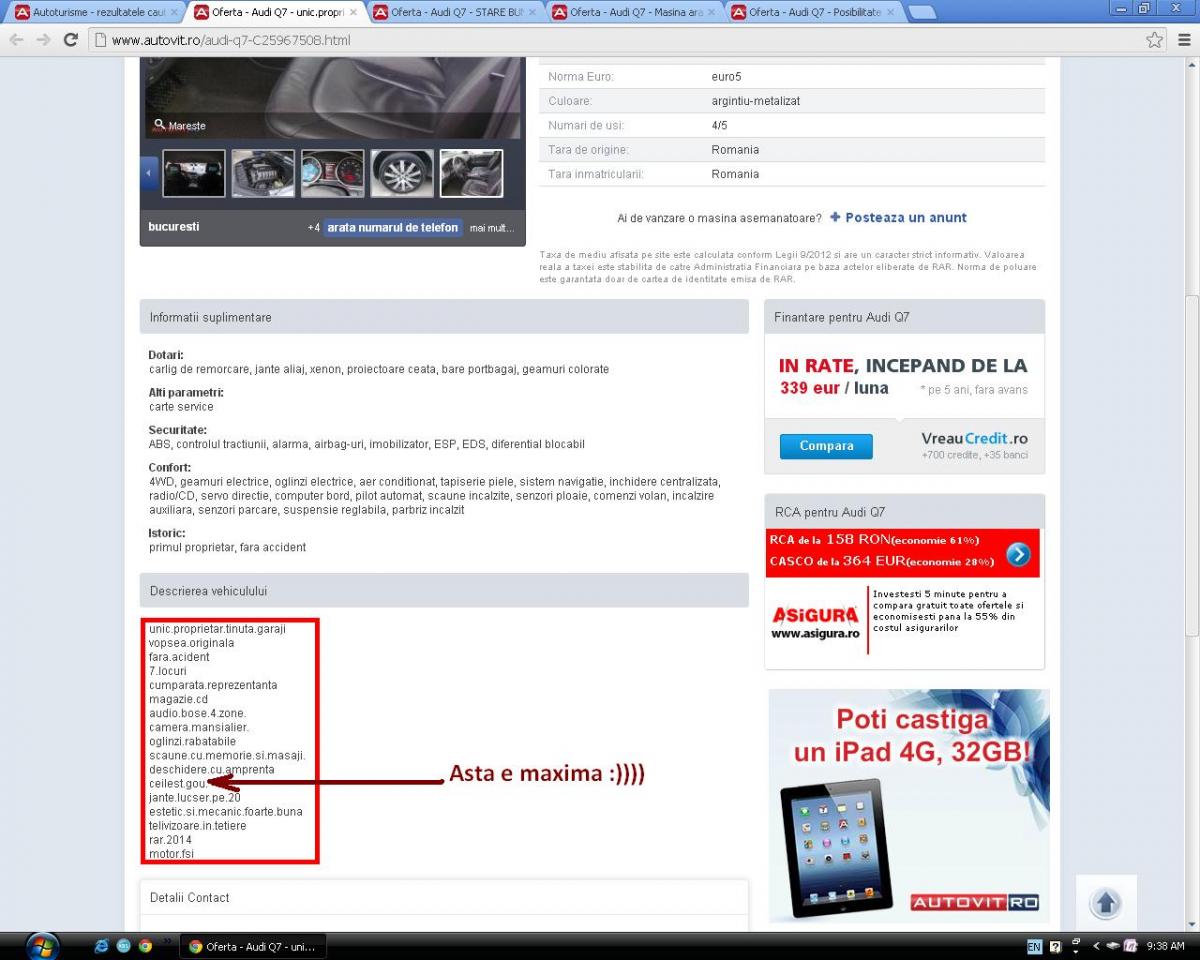Open a new browser tab
The image size is (1200, 960).
click(x=921, y=13)
